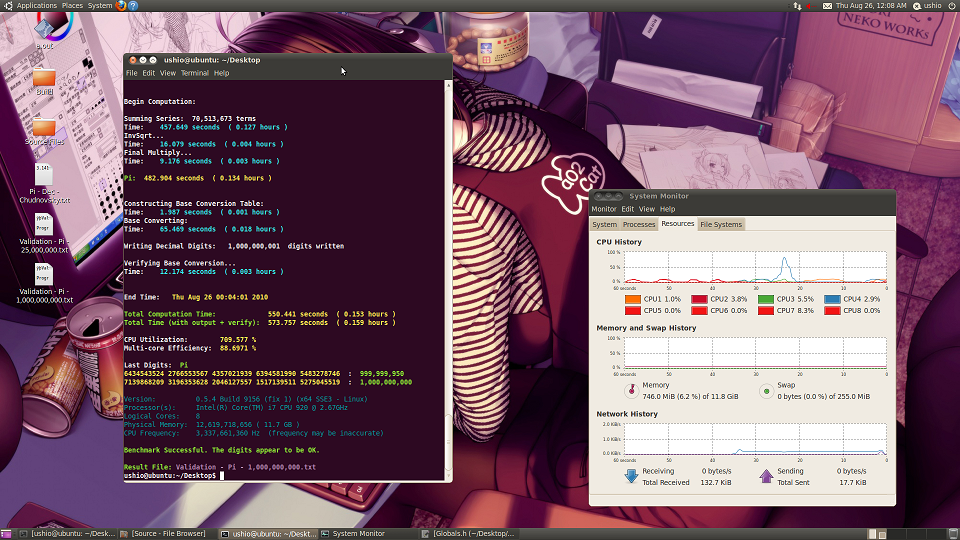Switch to the Processes tab

pos(639,224)
